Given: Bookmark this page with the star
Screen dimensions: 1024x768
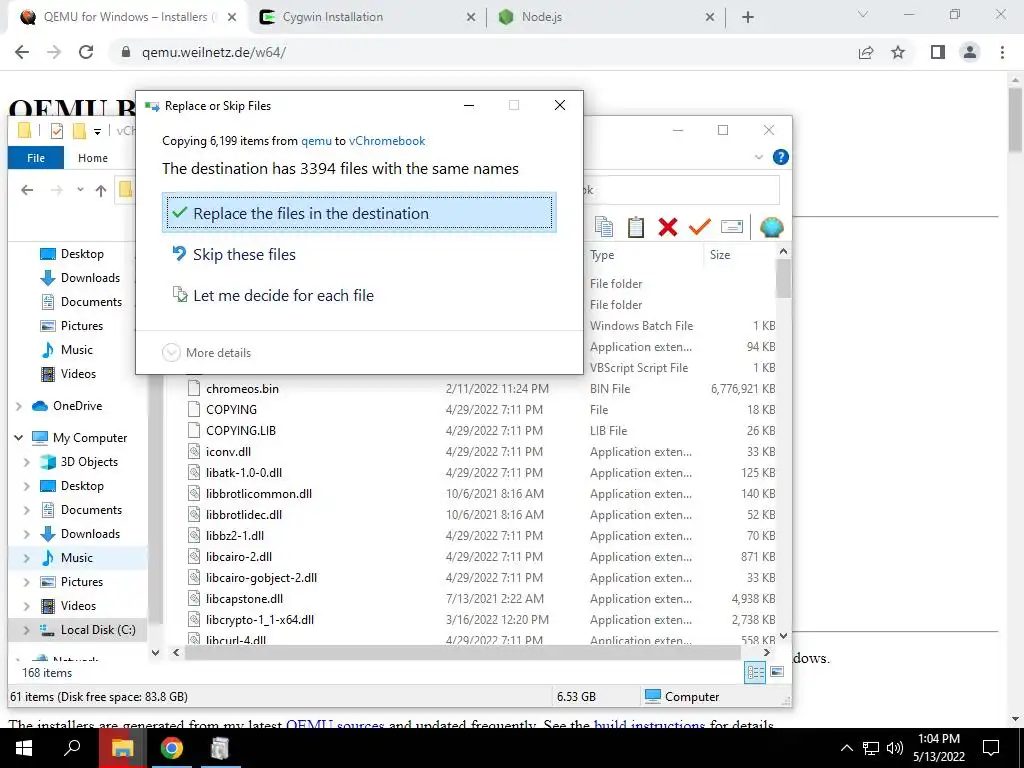Looking at the screenshot, I should click(898, 52).
